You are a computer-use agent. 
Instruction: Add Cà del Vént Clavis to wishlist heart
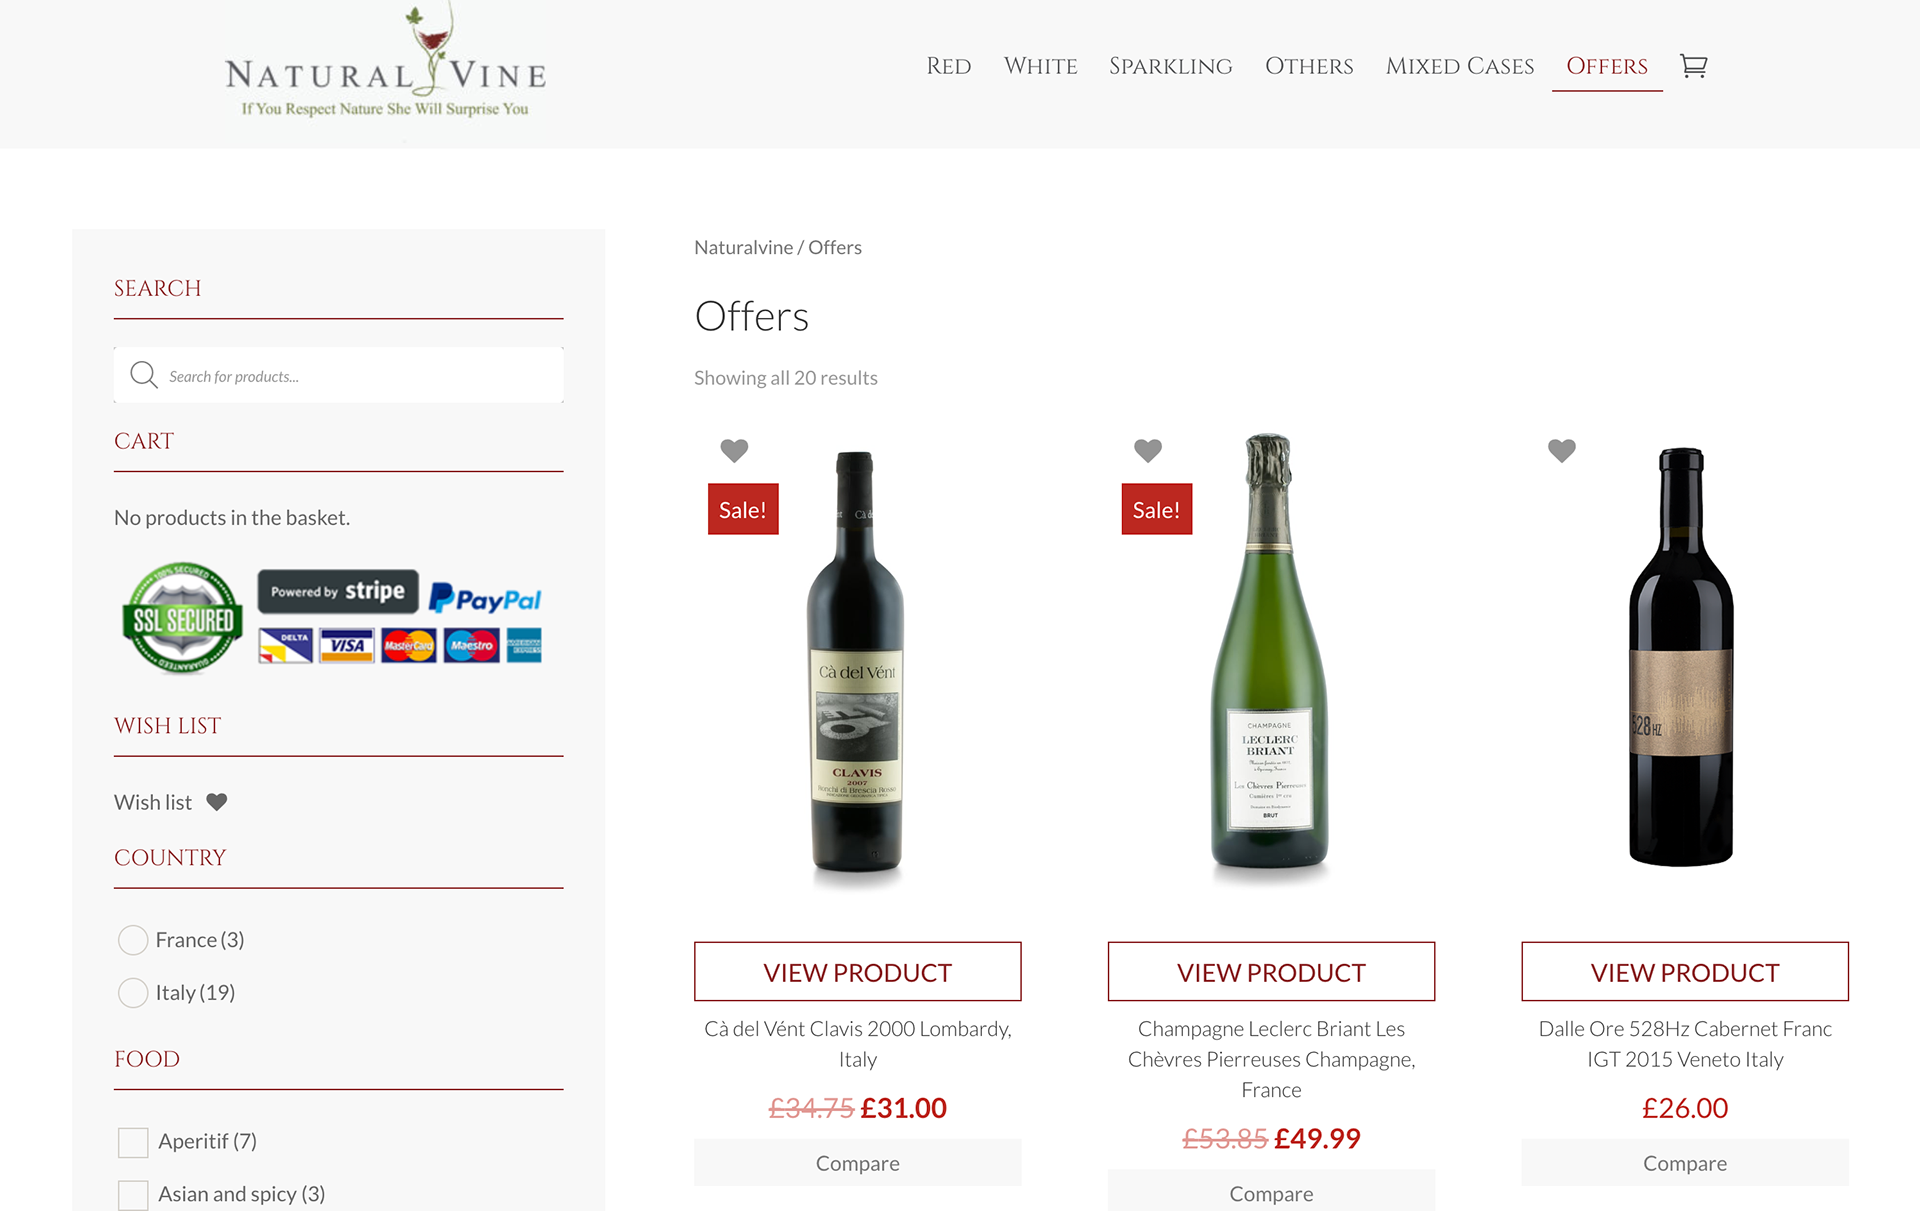734,450
